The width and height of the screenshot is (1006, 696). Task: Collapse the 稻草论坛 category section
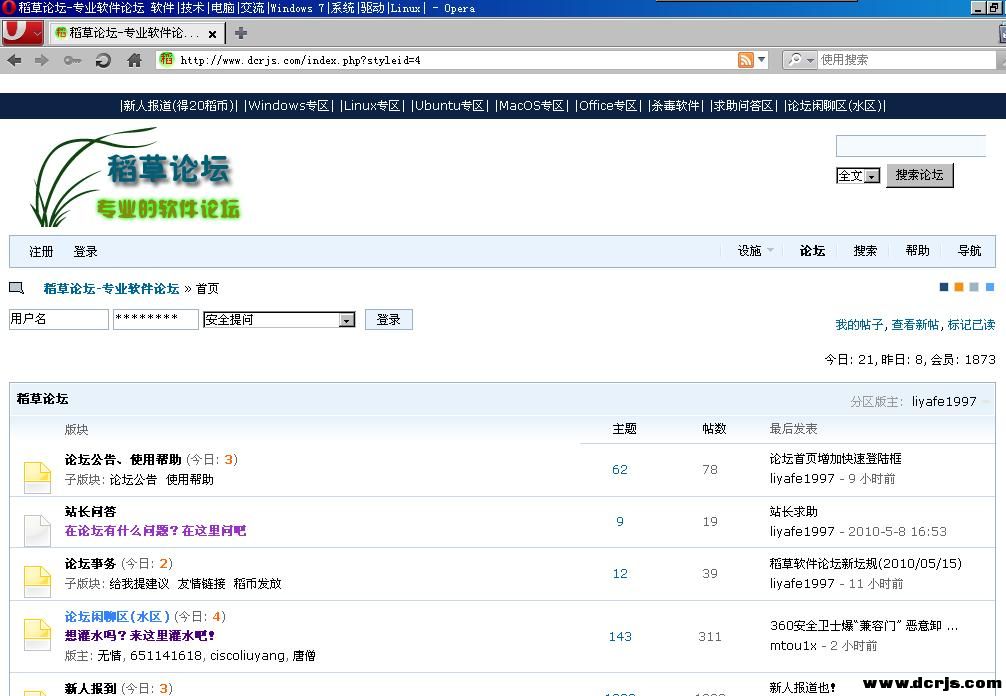987,402
